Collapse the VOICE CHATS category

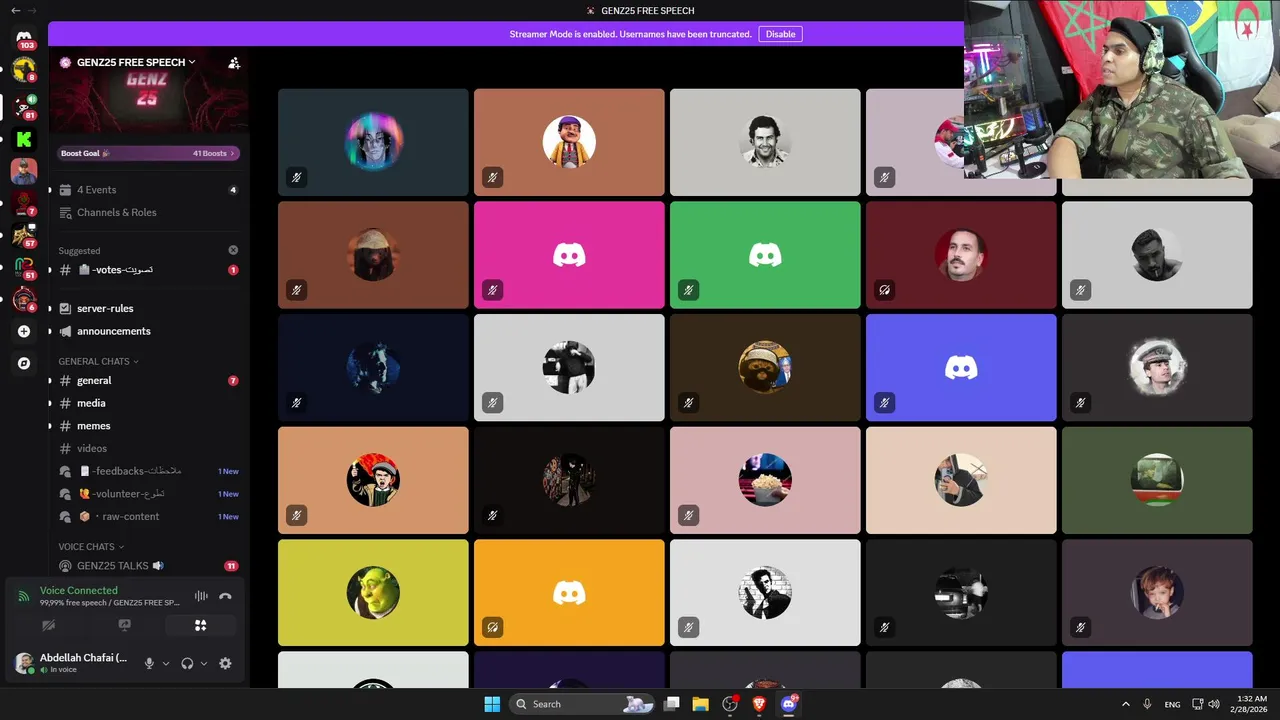tap(91, 547)
